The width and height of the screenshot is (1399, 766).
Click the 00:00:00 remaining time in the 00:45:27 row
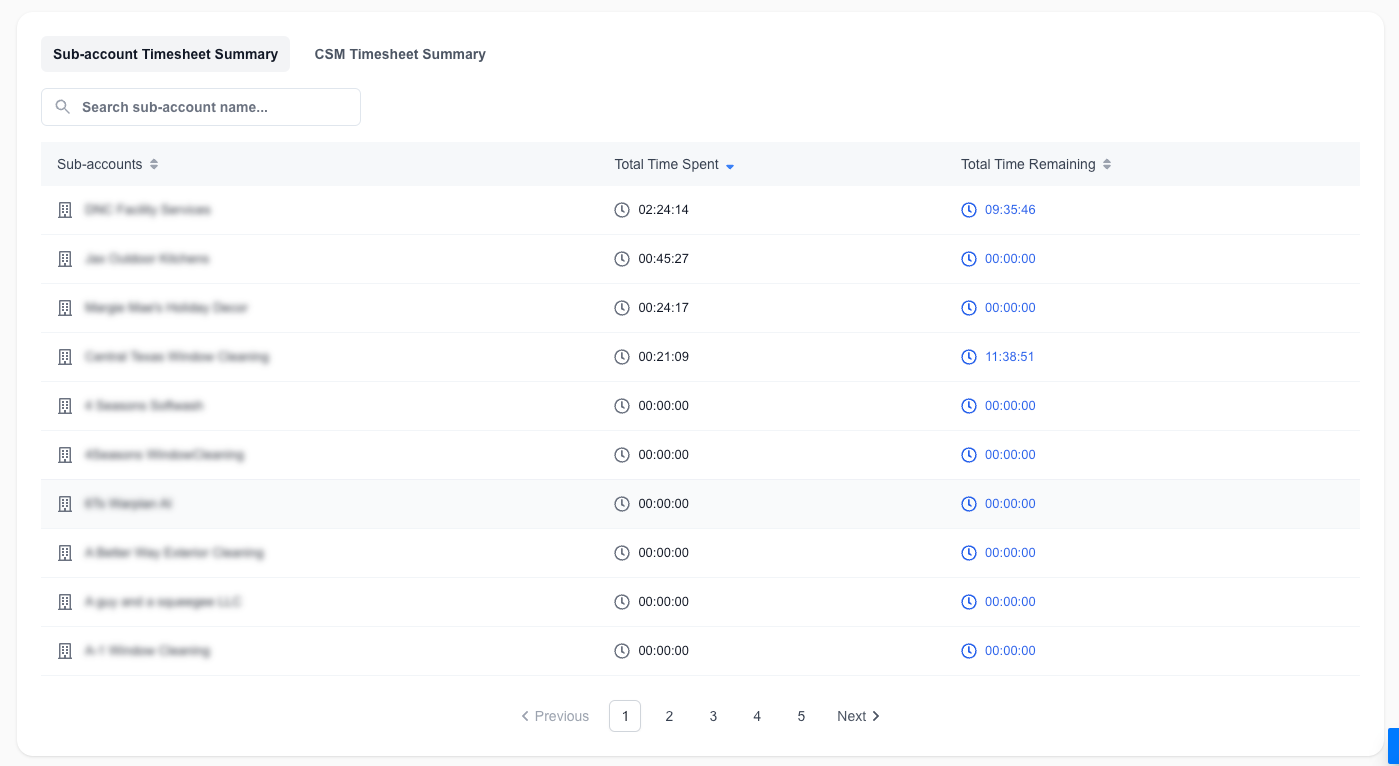point(1010,259)
